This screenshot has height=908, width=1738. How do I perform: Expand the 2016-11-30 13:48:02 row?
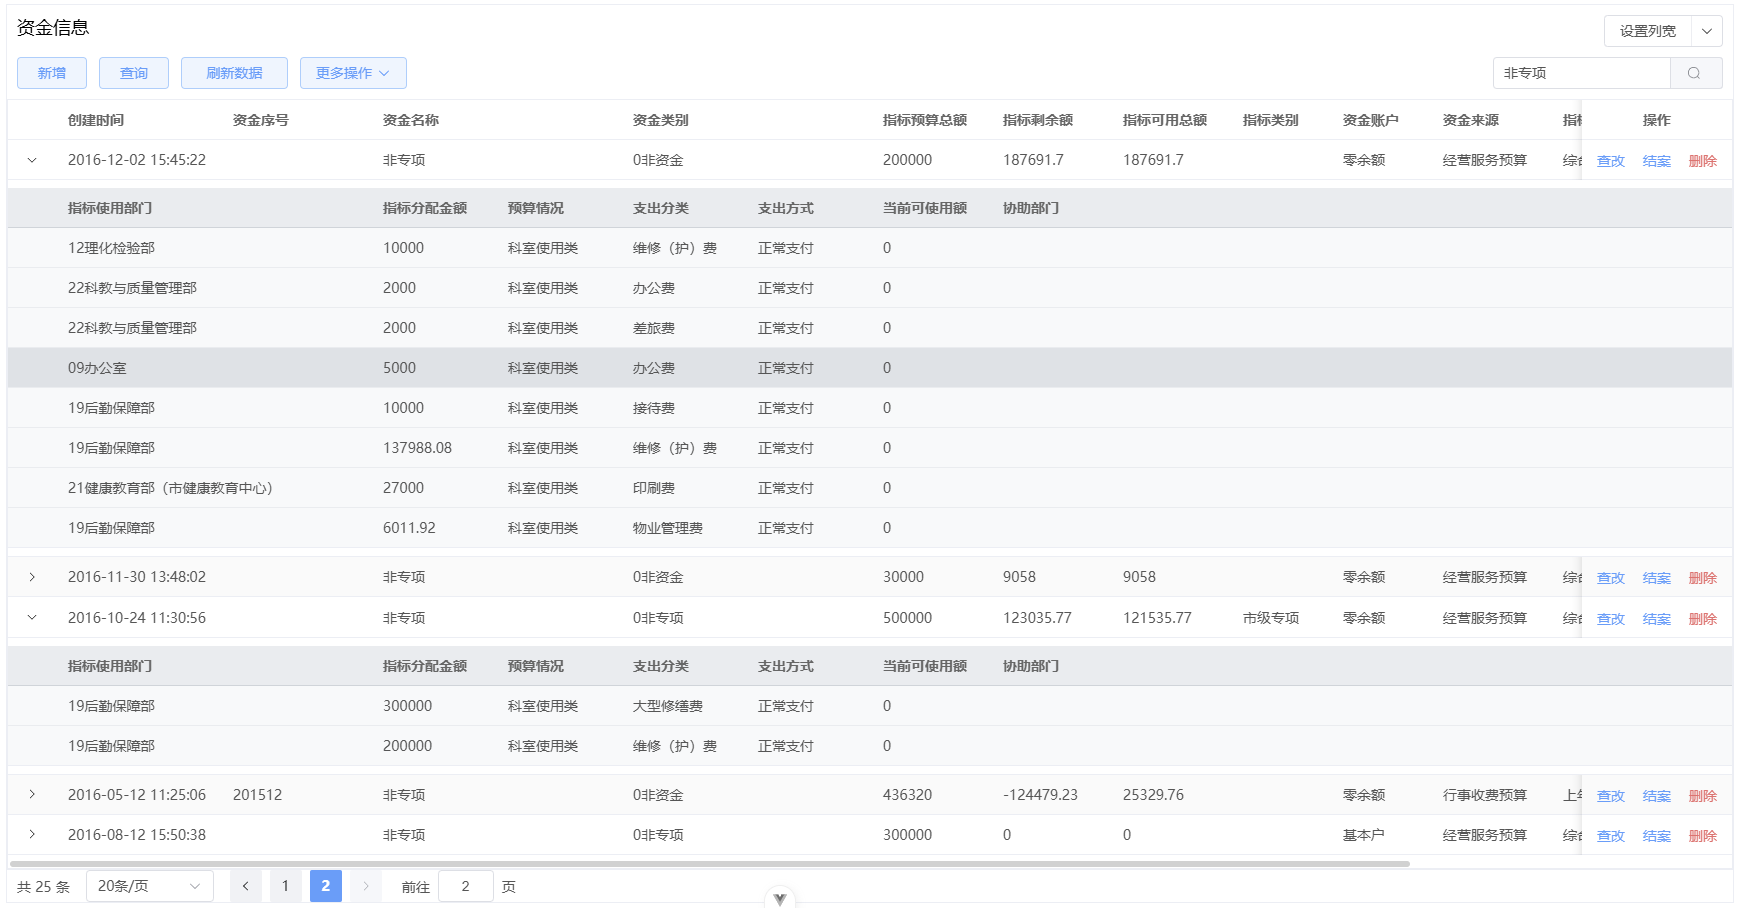tap(32, 577)
